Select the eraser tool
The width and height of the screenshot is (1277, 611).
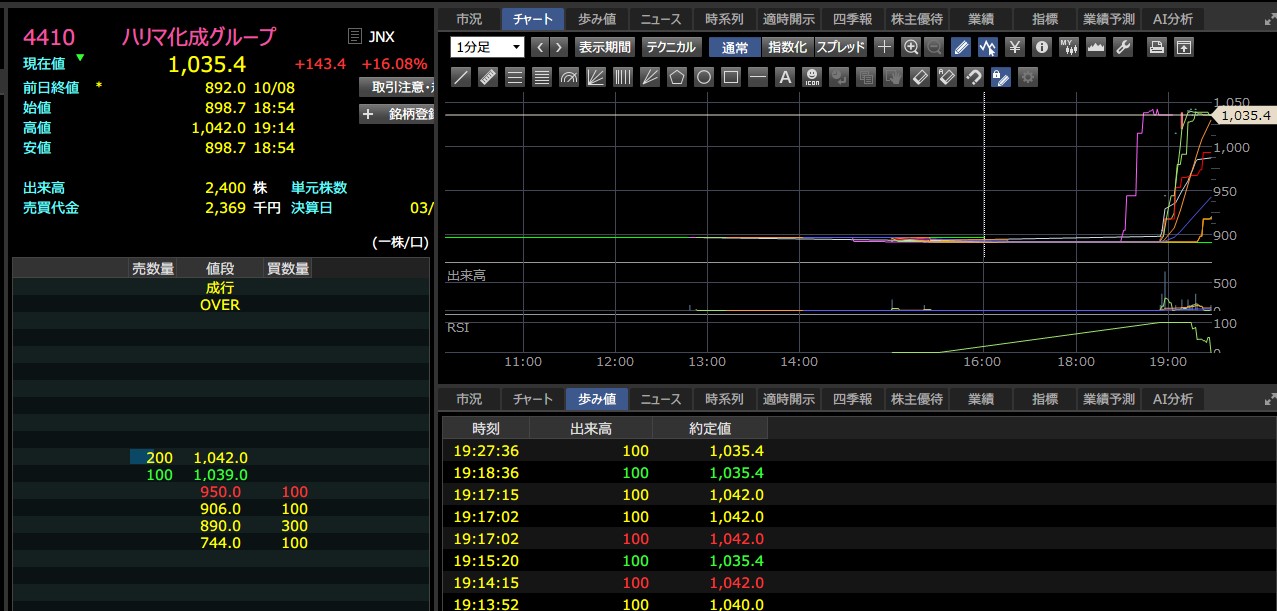919,77
